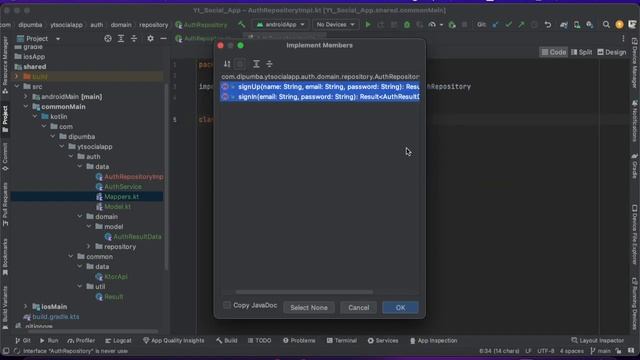
Task: Open Mappers.kt file in tree
Action: [x=117, y=197]
